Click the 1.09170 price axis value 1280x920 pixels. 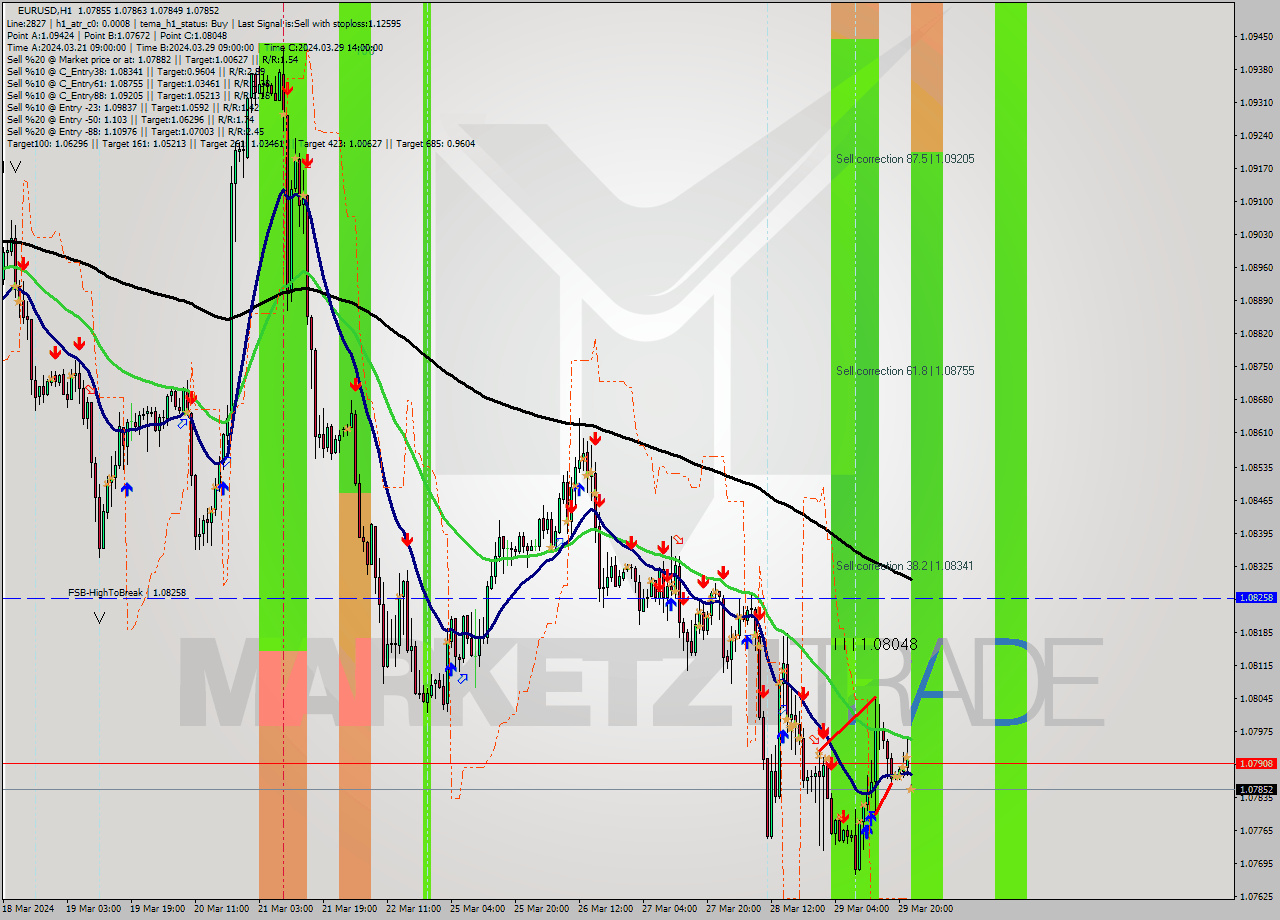point(1256,168)
